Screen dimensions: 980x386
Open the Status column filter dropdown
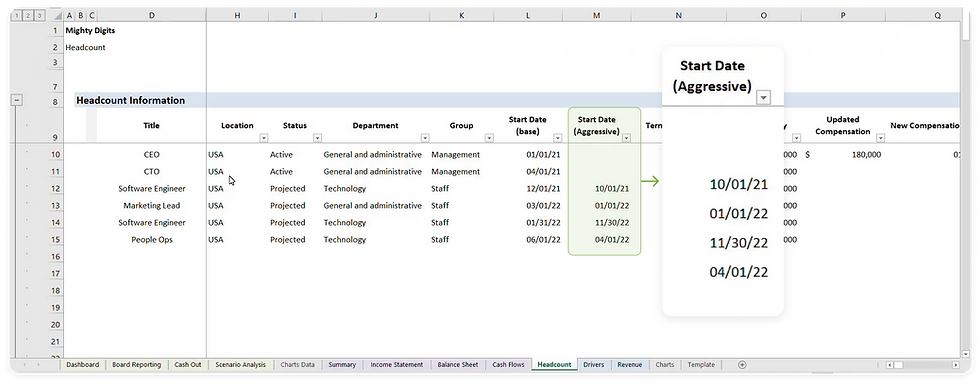tap(317, 138)
